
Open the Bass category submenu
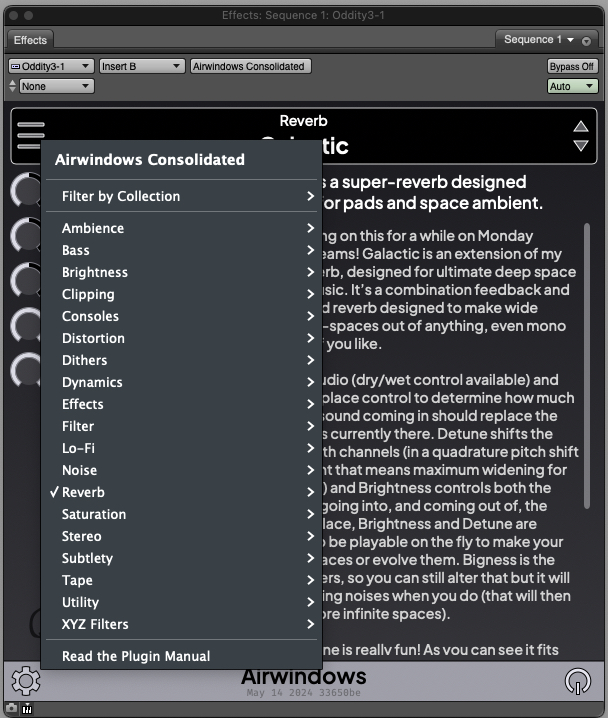[181, 250]
